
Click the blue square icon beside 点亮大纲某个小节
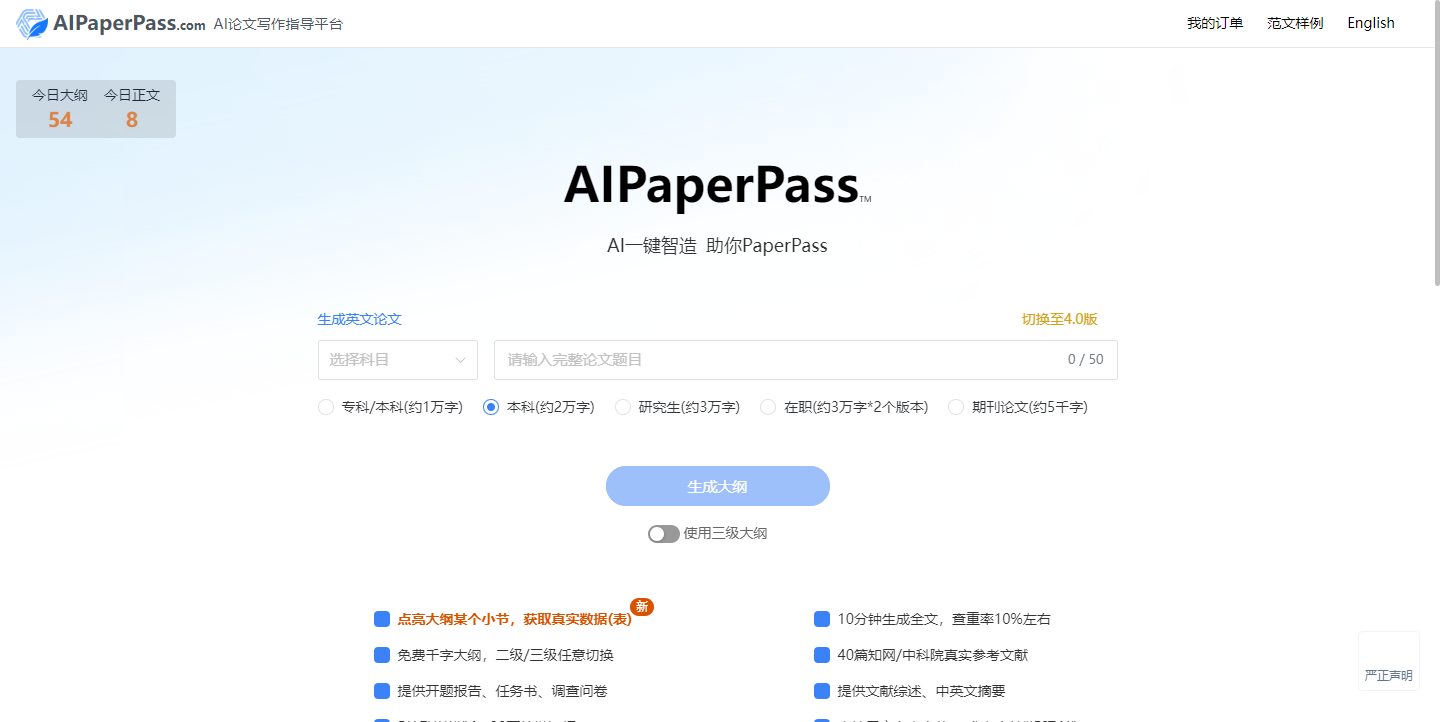pos(382,619)
